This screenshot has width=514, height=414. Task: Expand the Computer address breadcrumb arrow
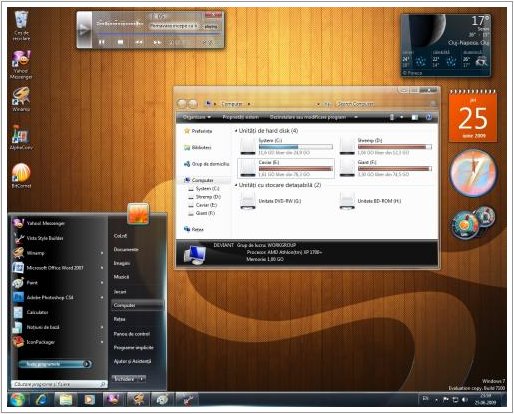(x=249, y=104)
